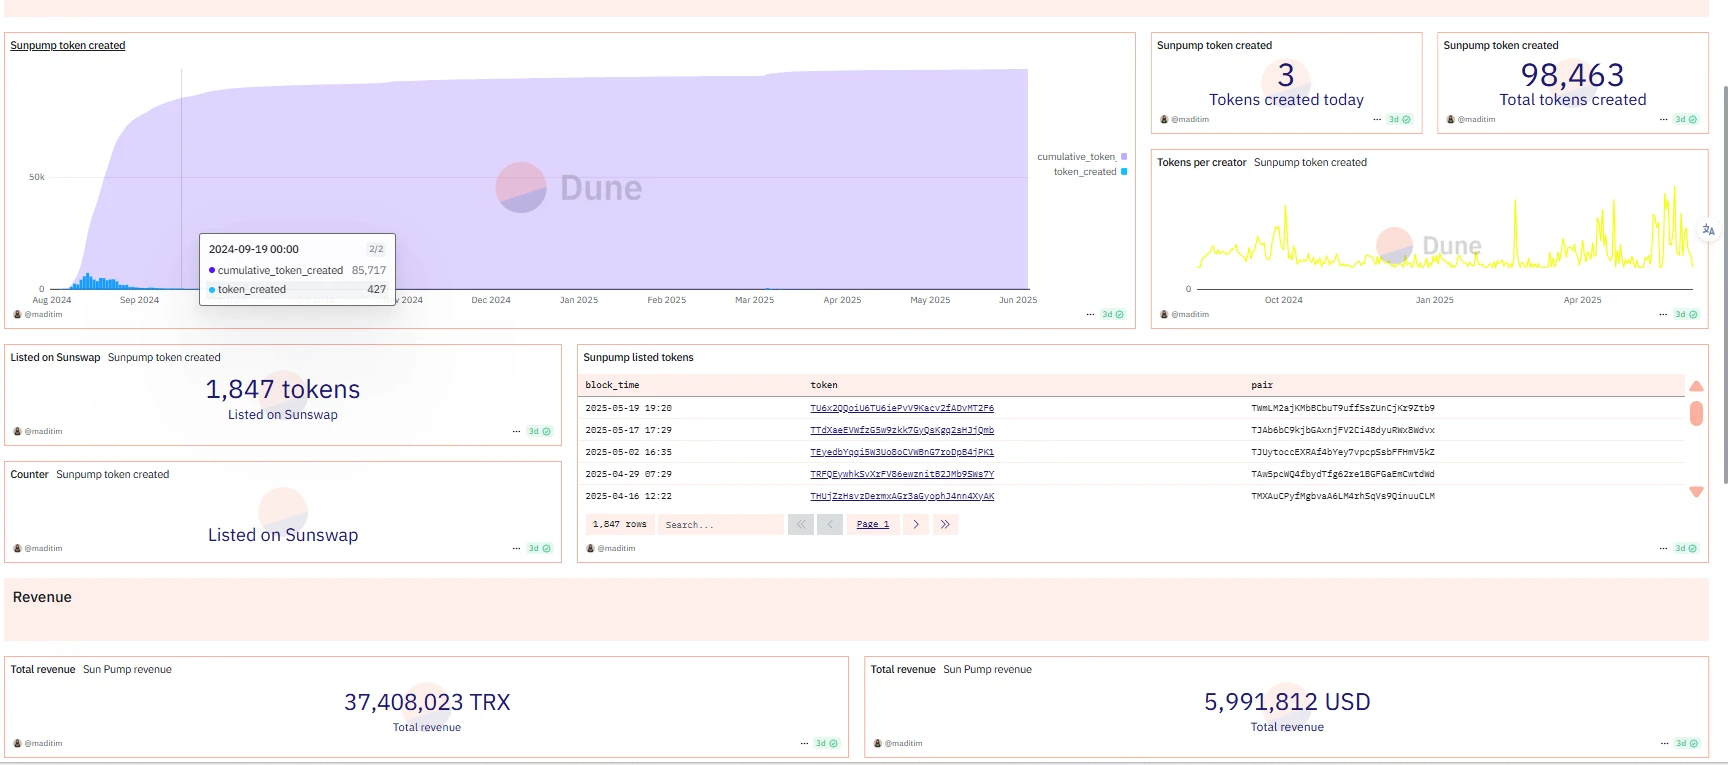Open the page translate icon at right edge
The height and width of the screenshot is (765, 1728).
(1708, 230)
